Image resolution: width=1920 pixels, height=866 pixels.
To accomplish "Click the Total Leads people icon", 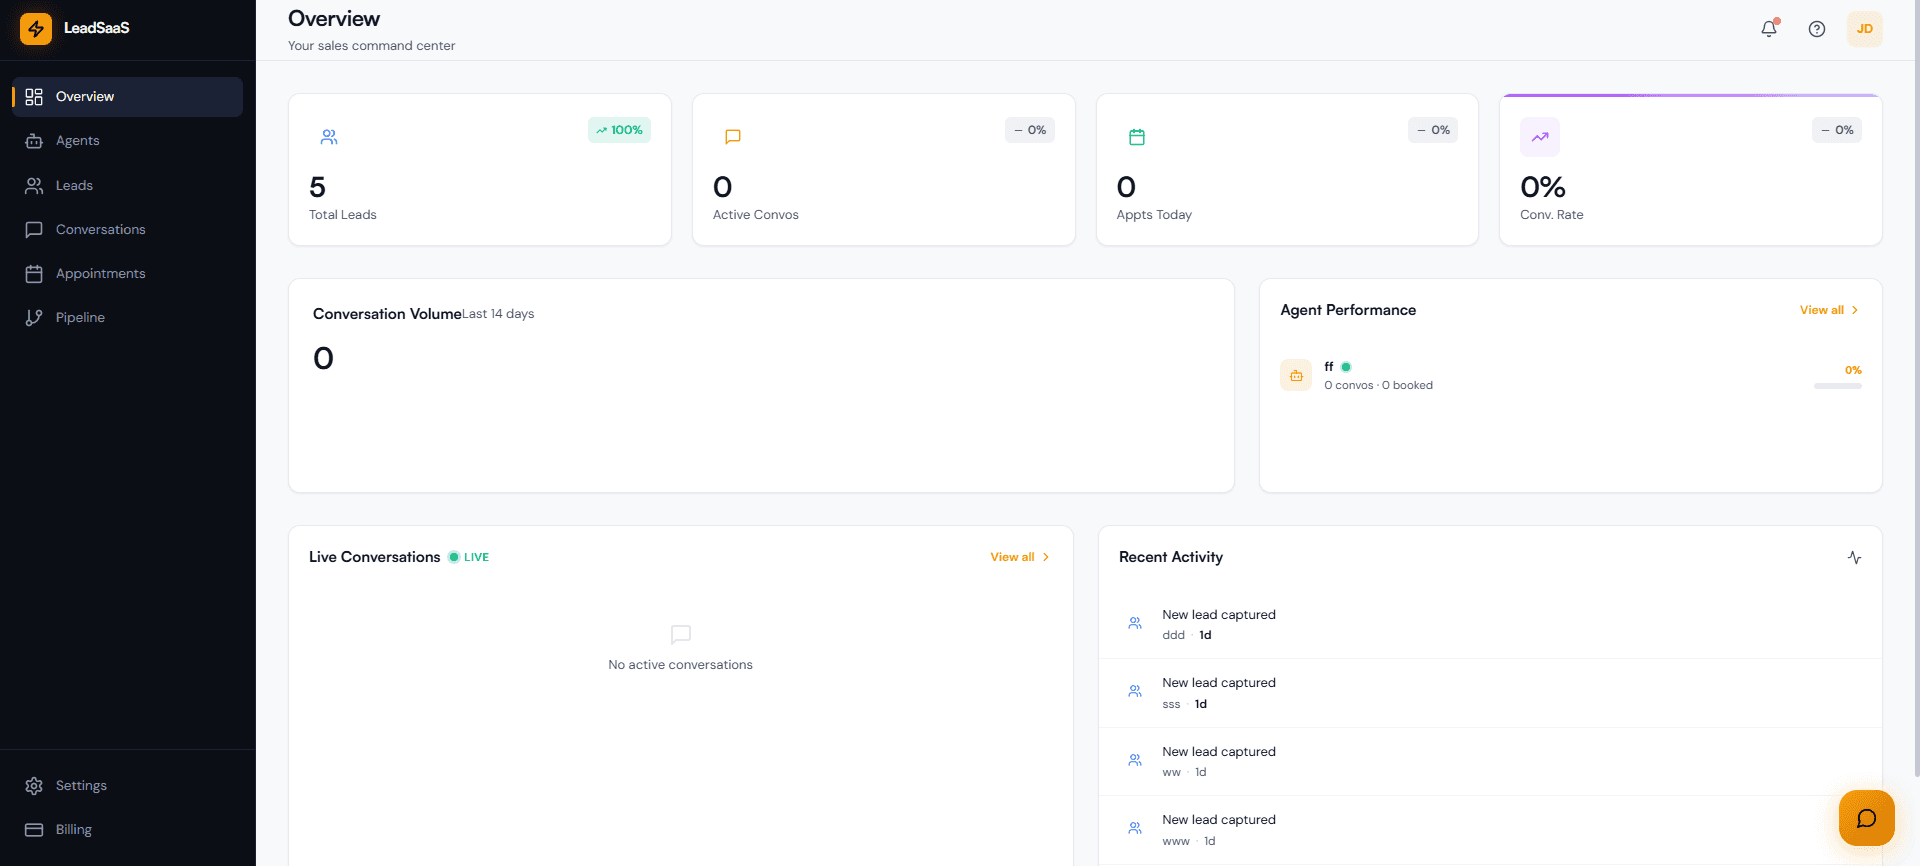I will tap(329, 137).
